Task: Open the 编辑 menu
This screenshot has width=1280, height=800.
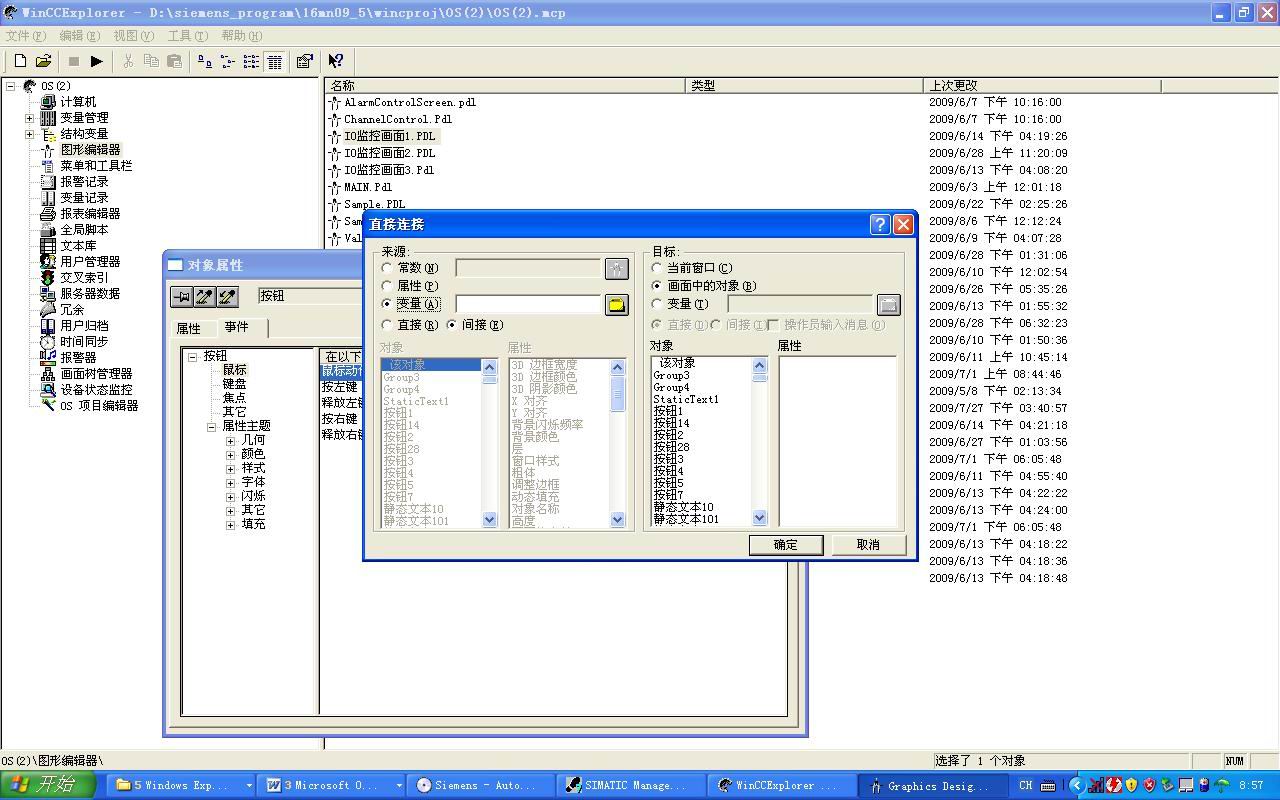Action: click(x=80, y=36)
